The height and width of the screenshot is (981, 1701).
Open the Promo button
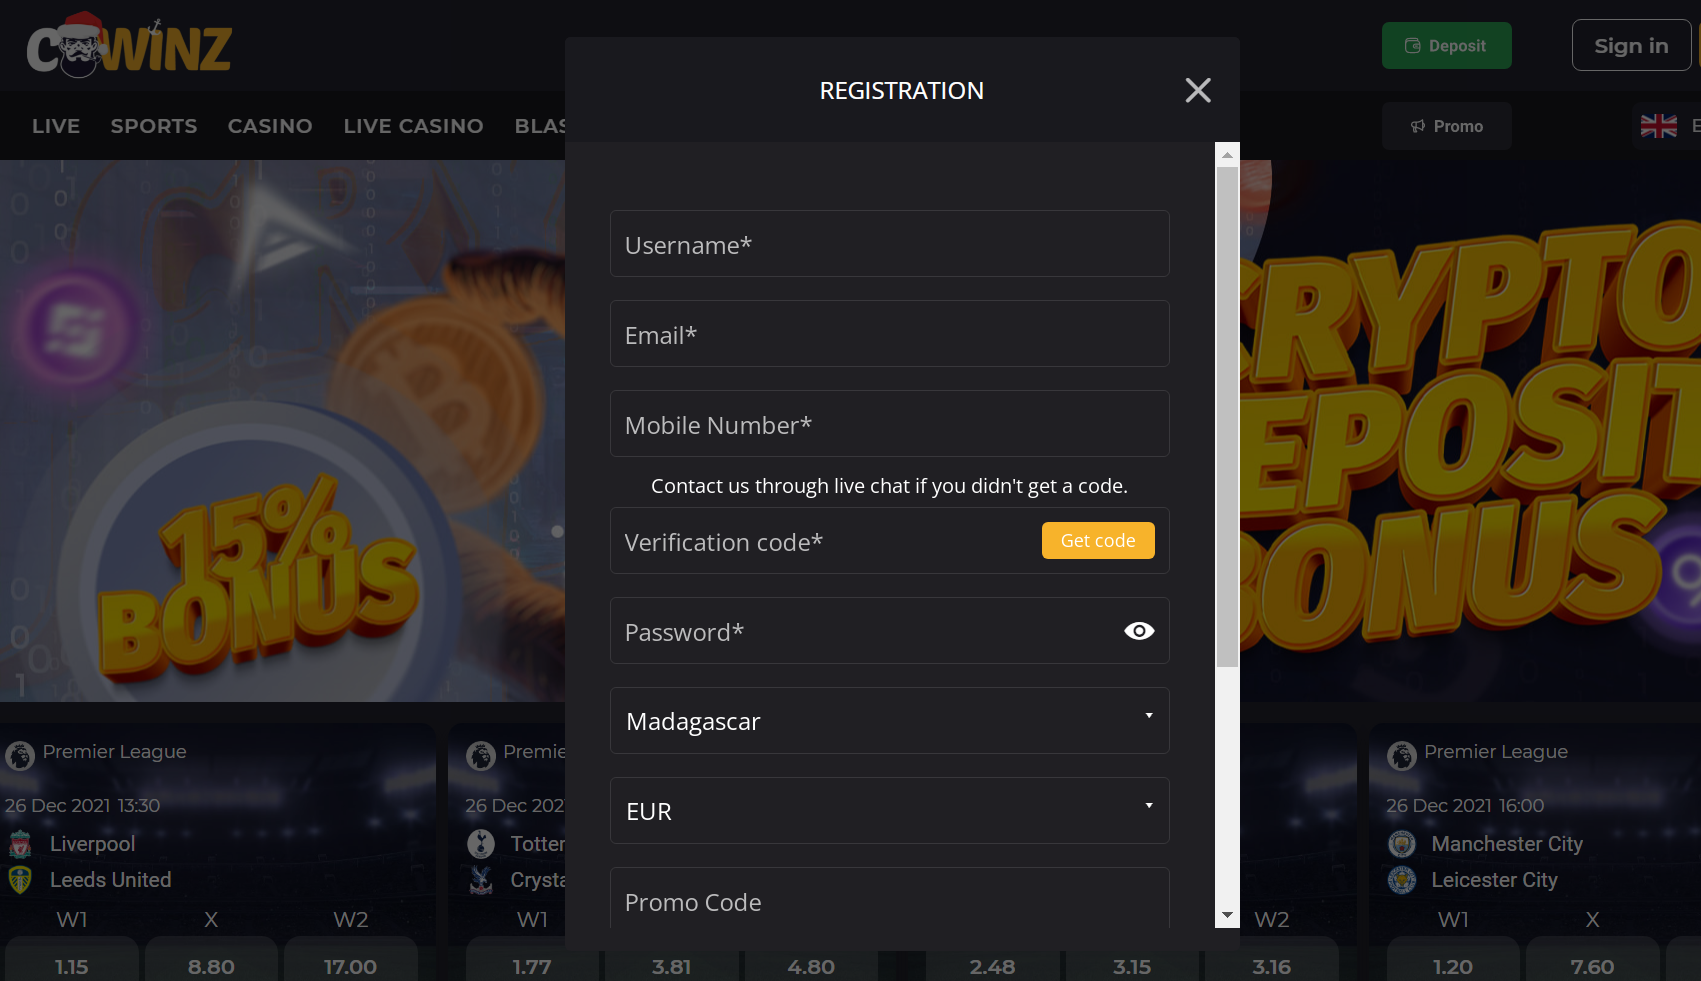coord(1446,126)
